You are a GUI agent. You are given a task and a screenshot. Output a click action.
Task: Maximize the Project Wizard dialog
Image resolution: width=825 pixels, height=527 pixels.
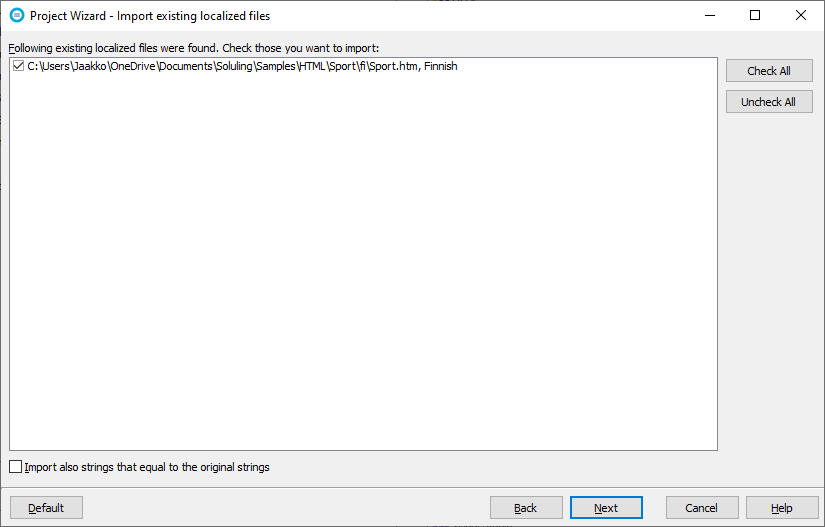tap(755, 15)
